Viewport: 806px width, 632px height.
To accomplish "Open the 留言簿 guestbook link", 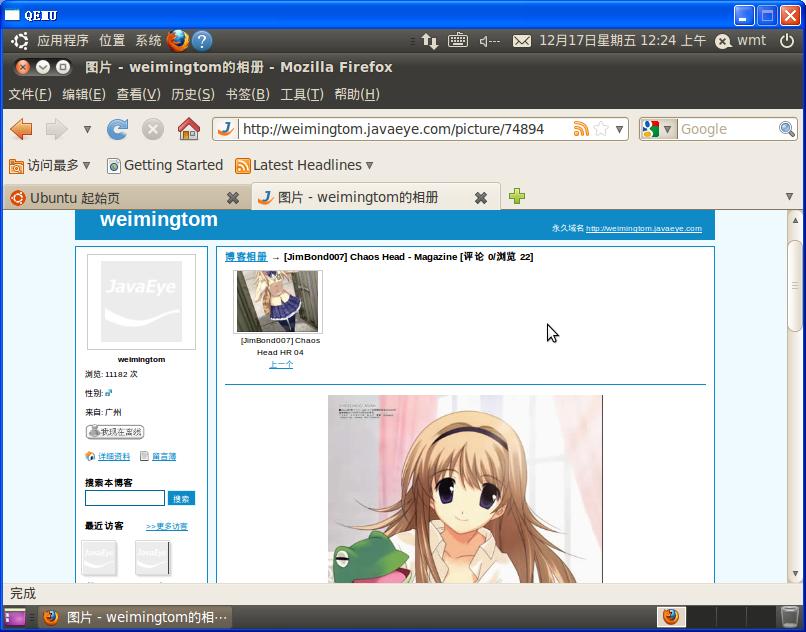I will tap(164, 456).
